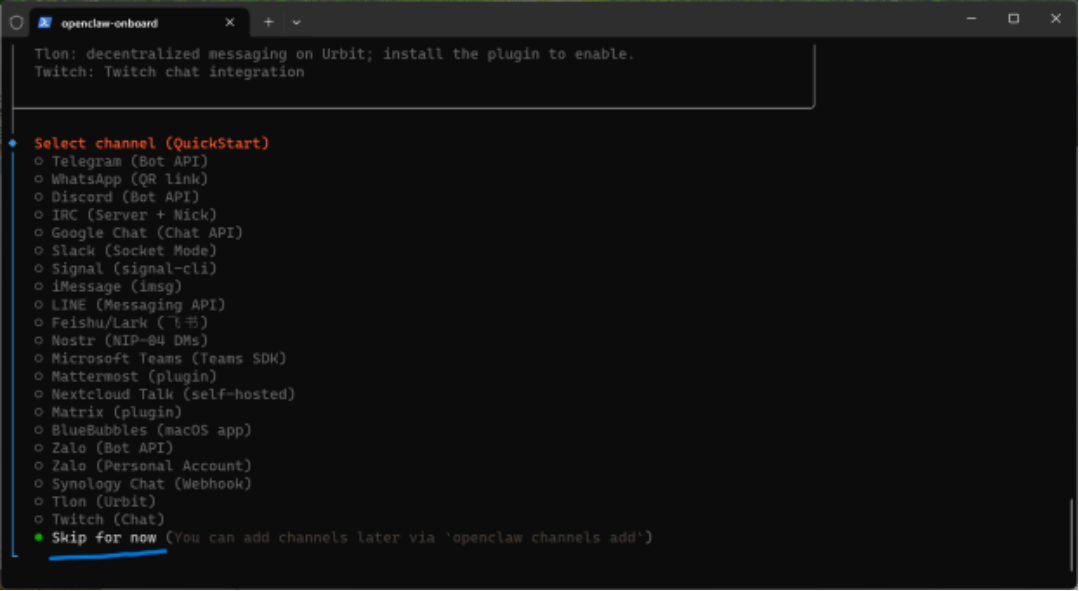Choose WhatsApp (QR link) channel option
This screenshot has width=1079, height=591.
pos(129,179)
